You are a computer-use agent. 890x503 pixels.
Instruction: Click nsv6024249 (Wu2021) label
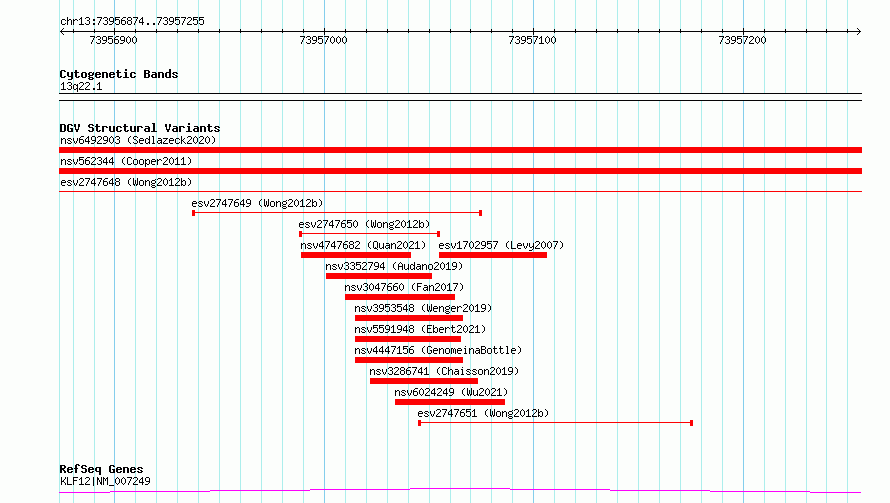(451, 392)
